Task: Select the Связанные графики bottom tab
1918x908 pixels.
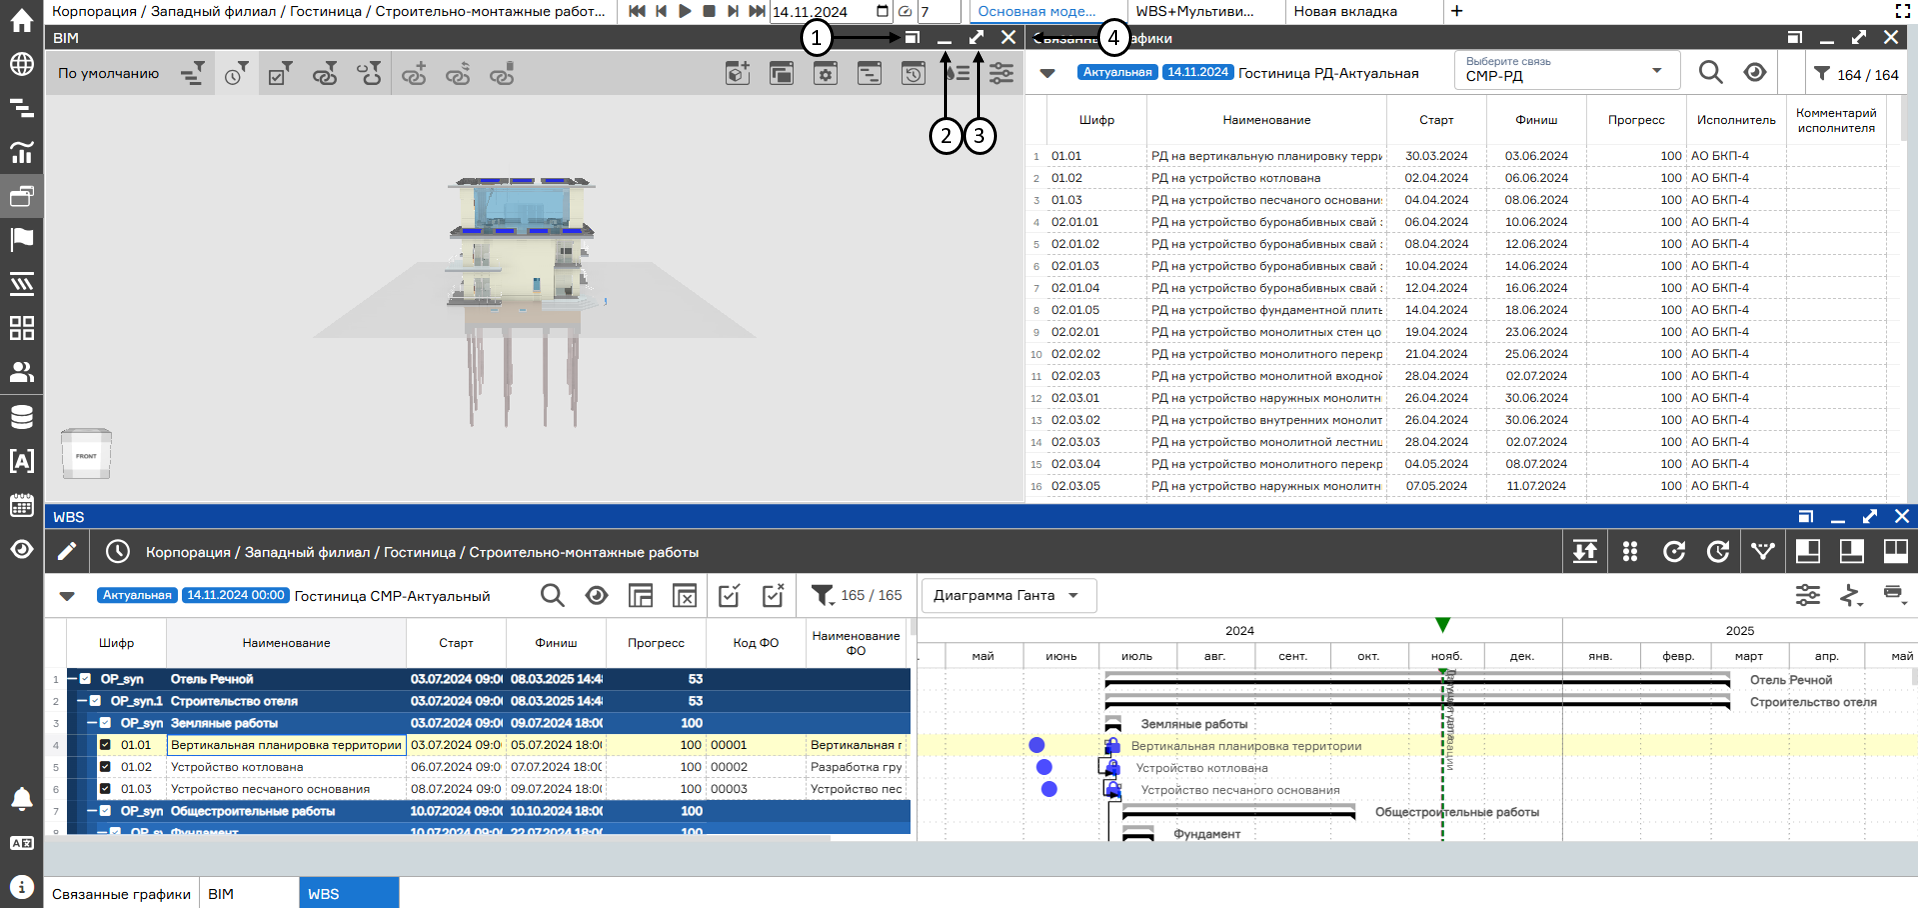Action: [x=121, y=893]
